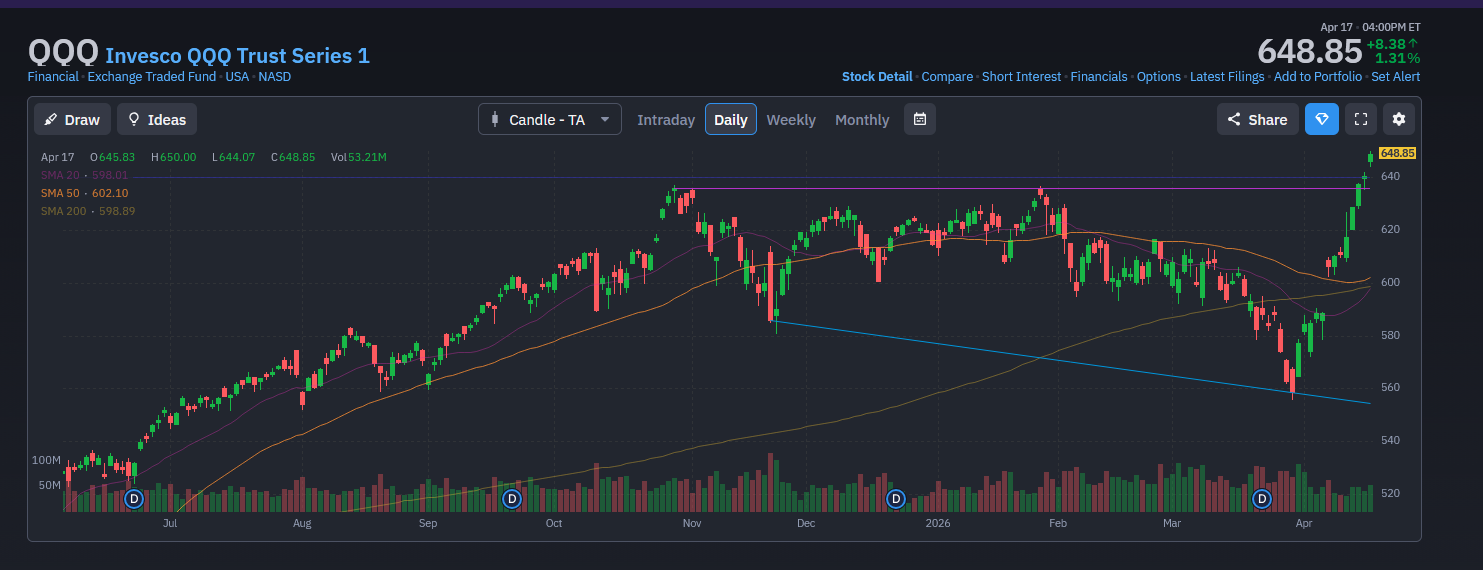Expand the Candle - TA chart type dropdown
1483x570 pixels.
(549, 119)
